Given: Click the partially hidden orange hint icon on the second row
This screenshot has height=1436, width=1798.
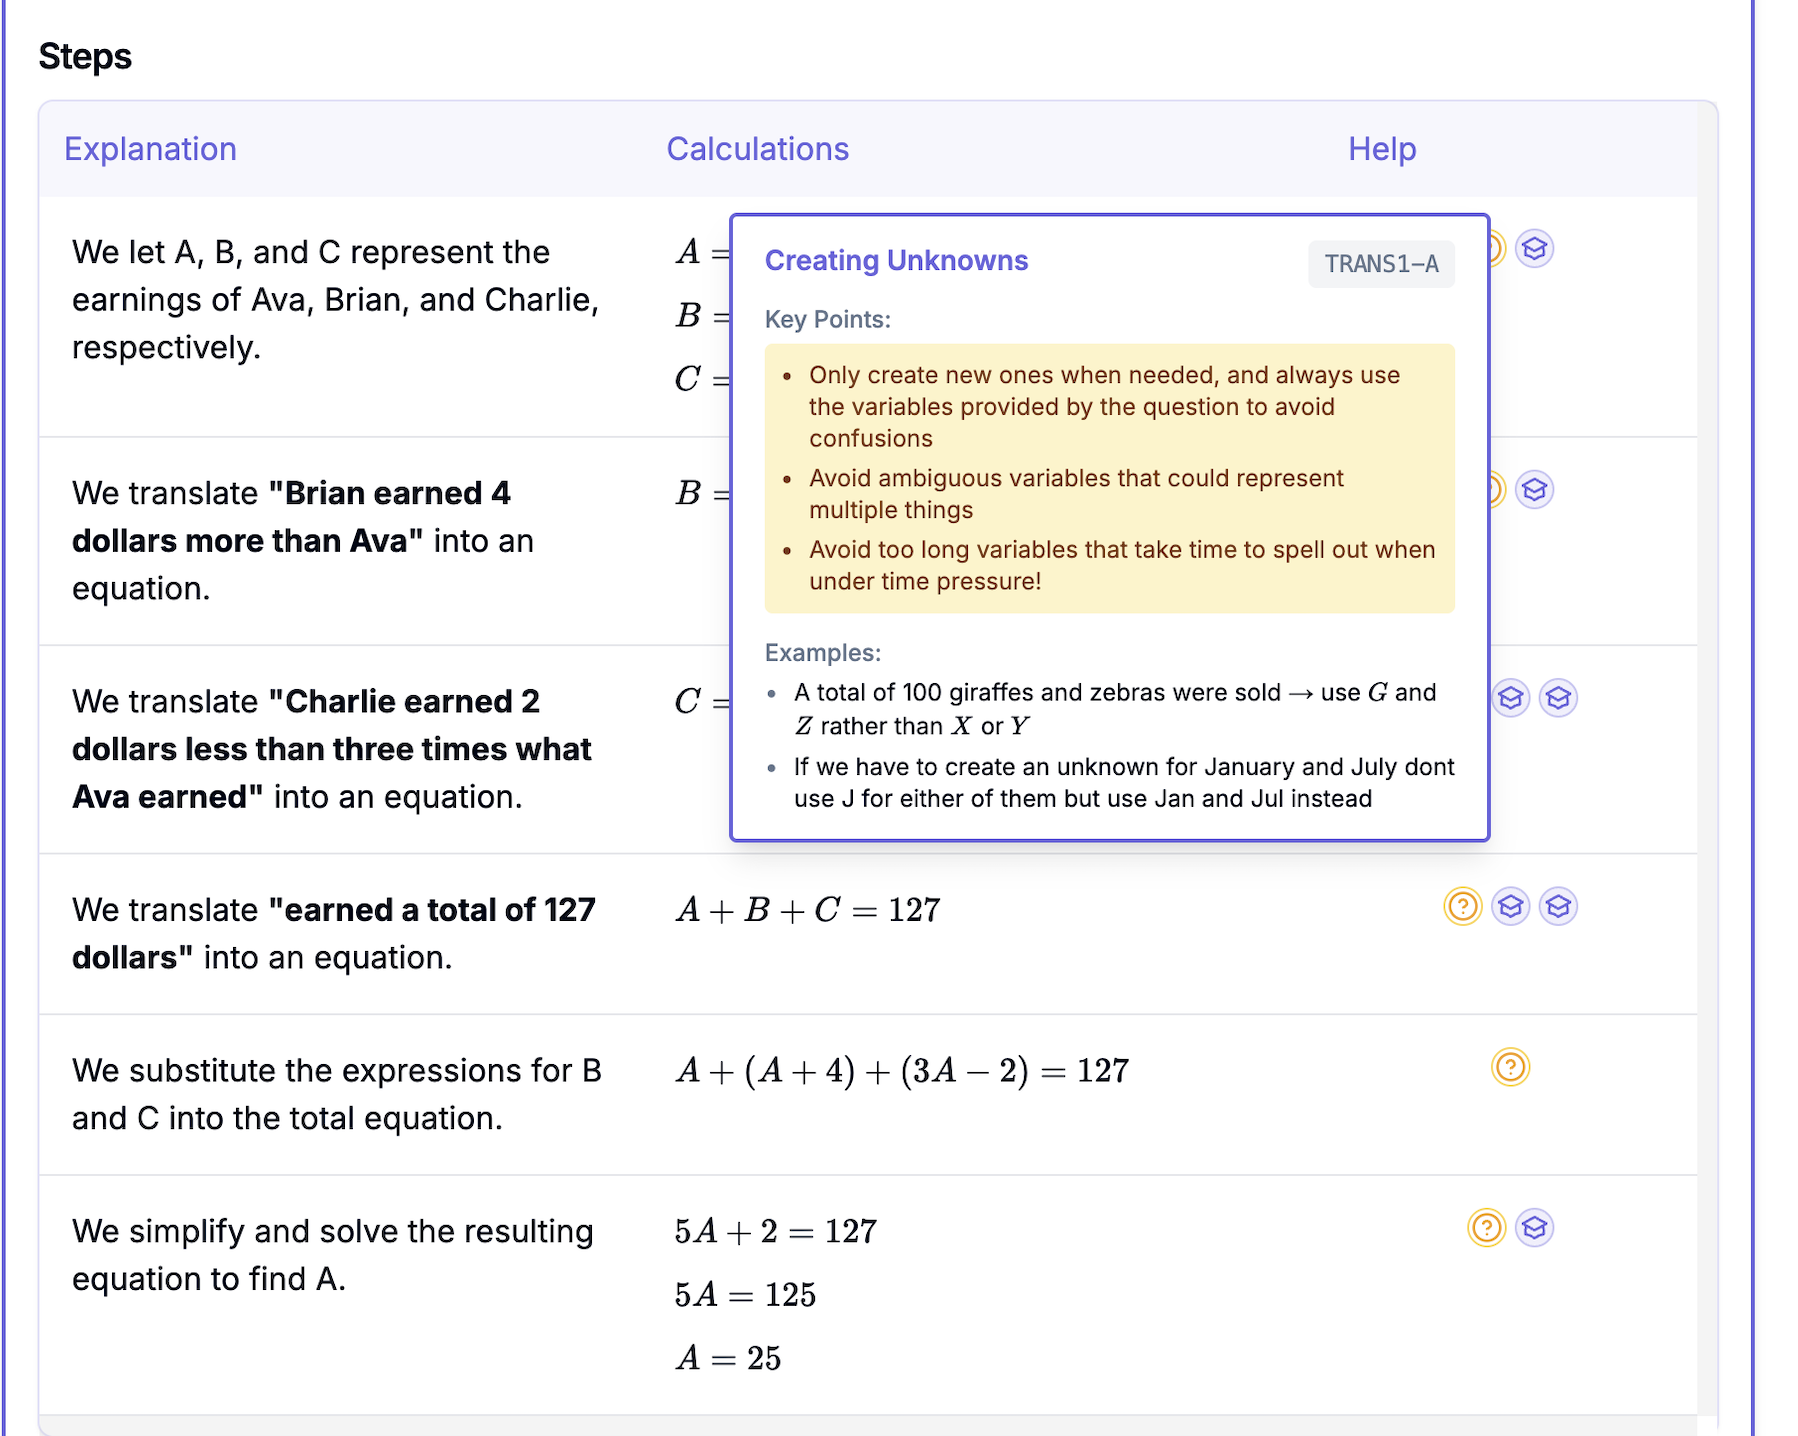Looking at the screenshot, I should 1492,489.
